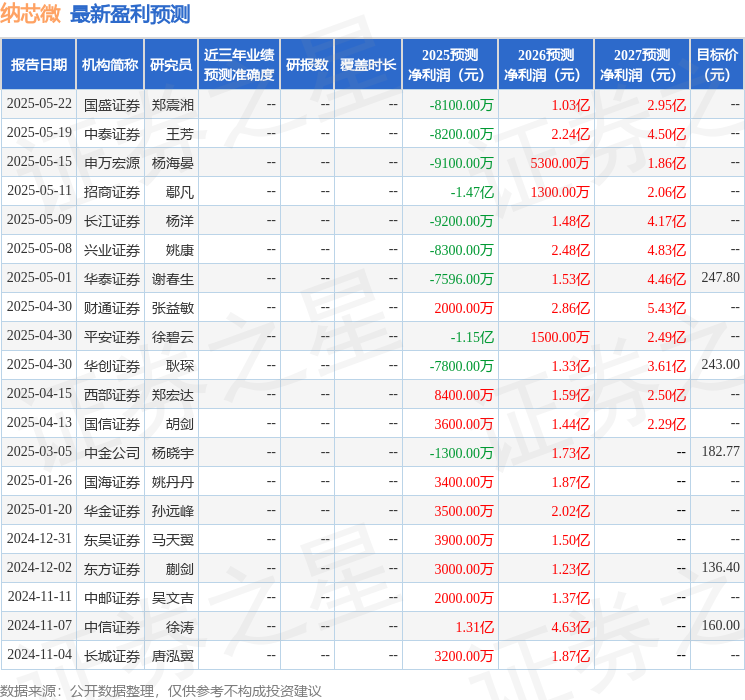Image resolution: width=745 pixels, height=700 pixels.
Task: Click the 5300.00万 forecast value
Action: (560, 163)
